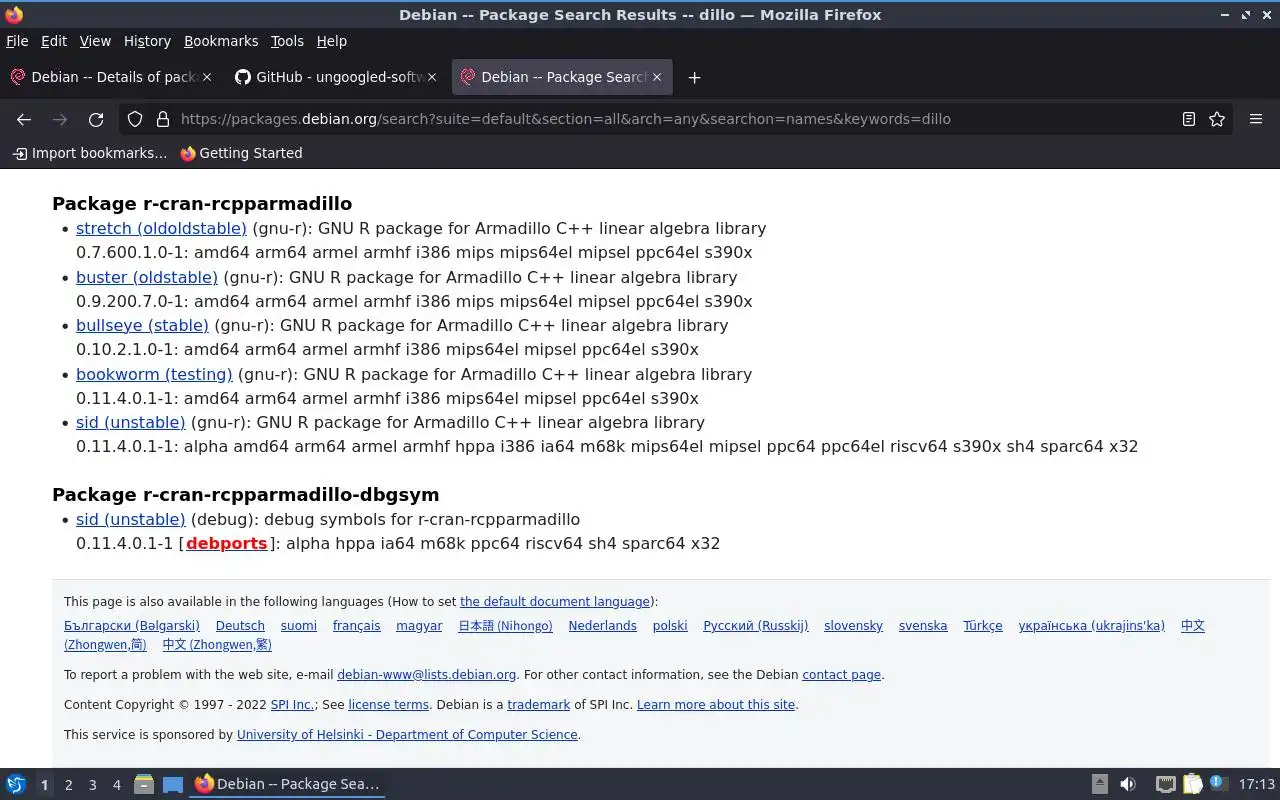Open the update notifier tray icon

[x=1218, y=784]
